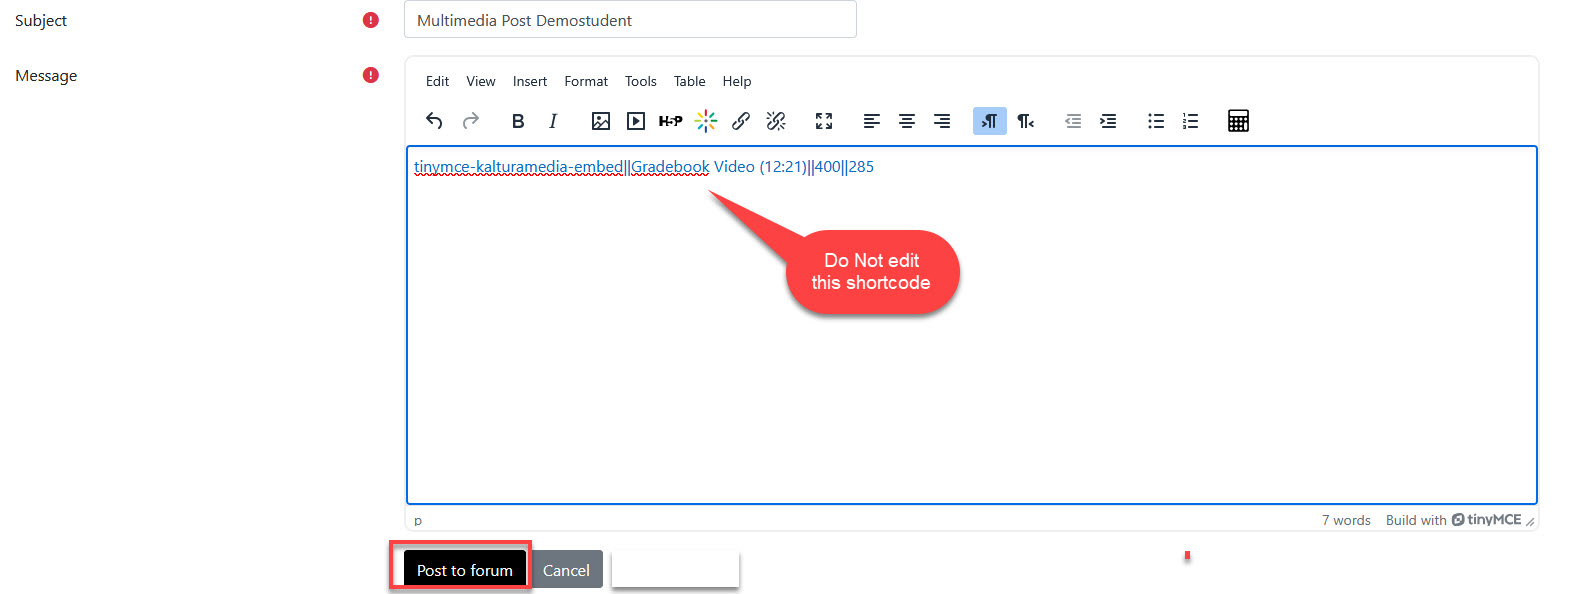Insert a link with the link icon
The height and width of the screenshot is (594, 1572).
point(741,121)
